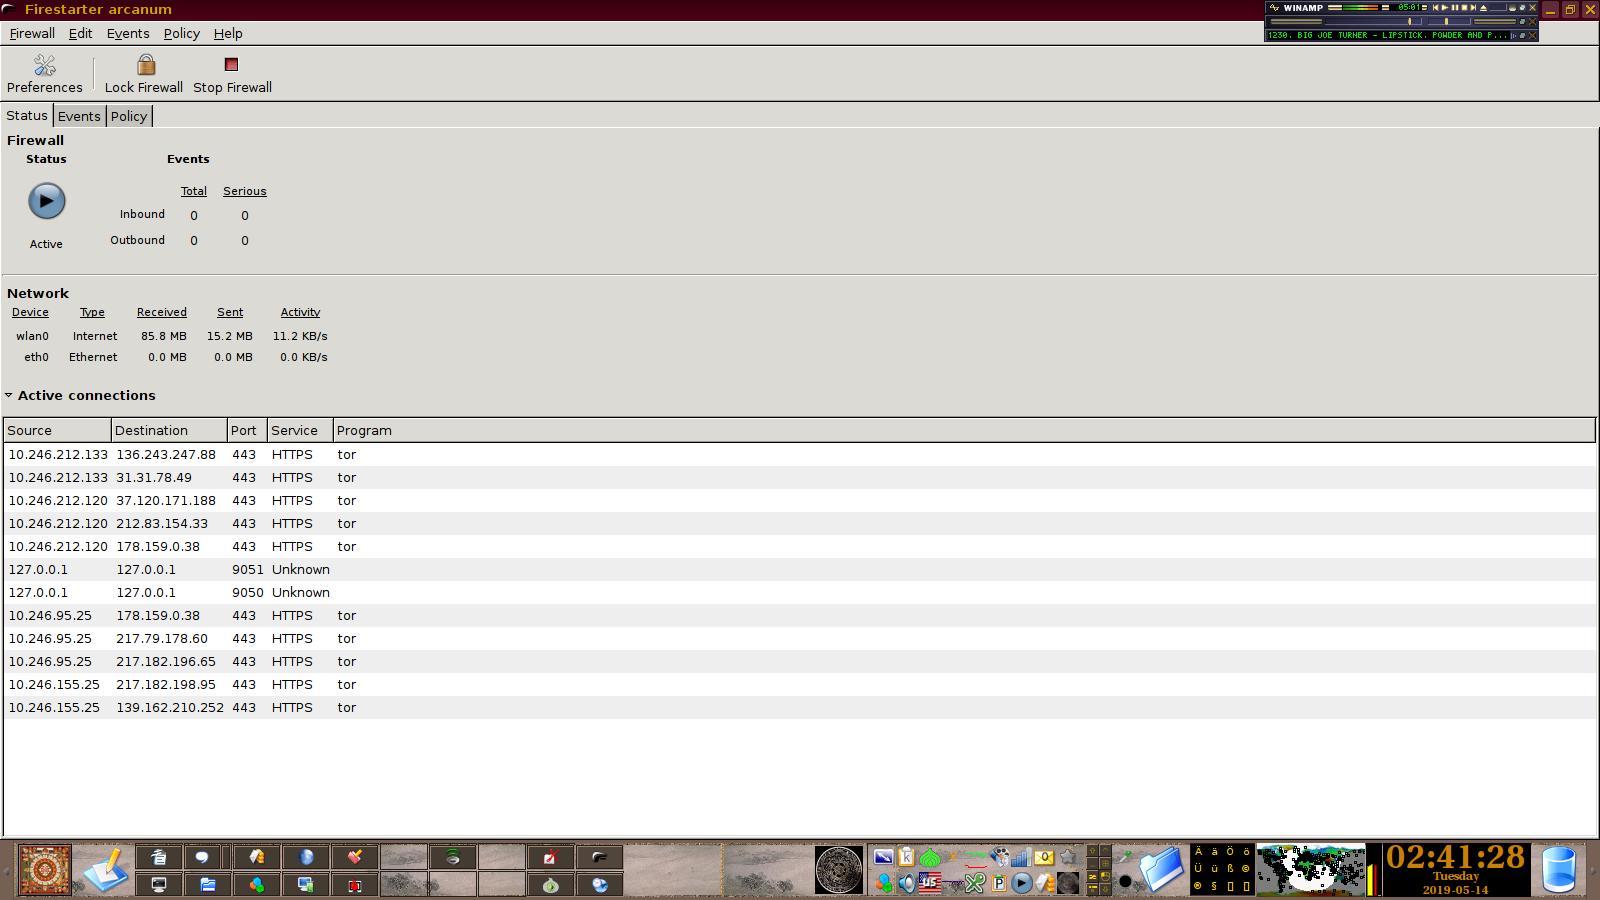The width and height of the screenshot is (1600, 900).
Task: Click the signal bars network tray icon
Action: (x=1021, y=857)
